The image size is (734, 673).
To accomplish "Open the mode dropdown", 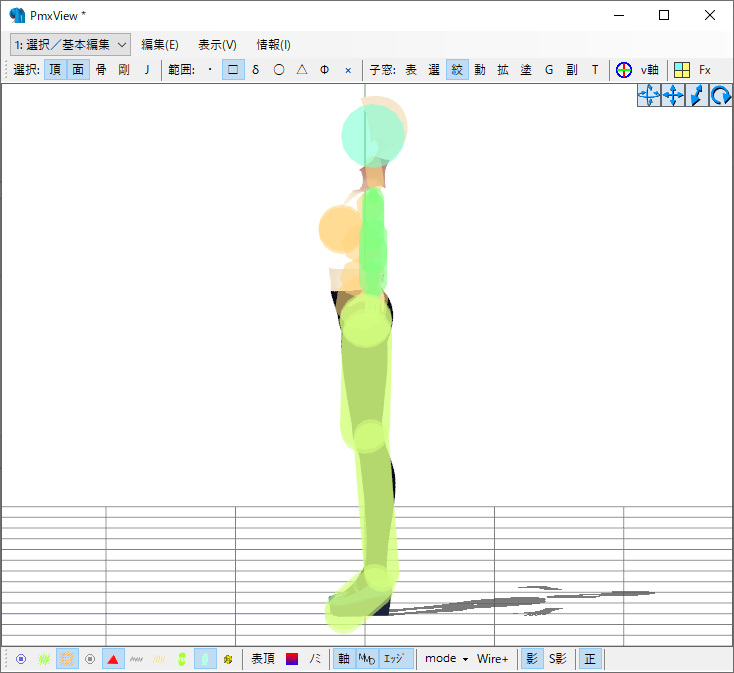I will pyautogui.click(x=447, y=659).
